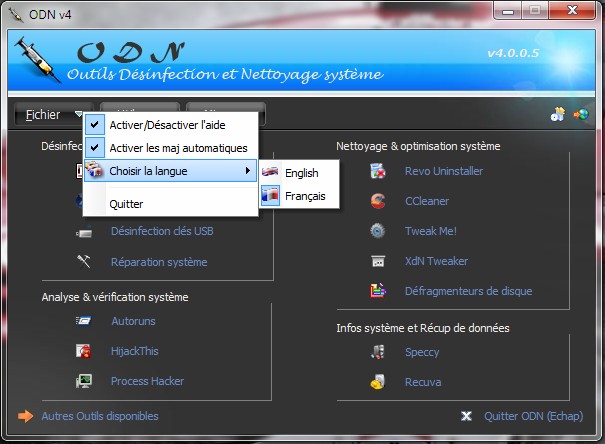This screenshot has height=444, width=605.
Task: Click the XdN Tweaker icon
Action: (x=378, y=261)
